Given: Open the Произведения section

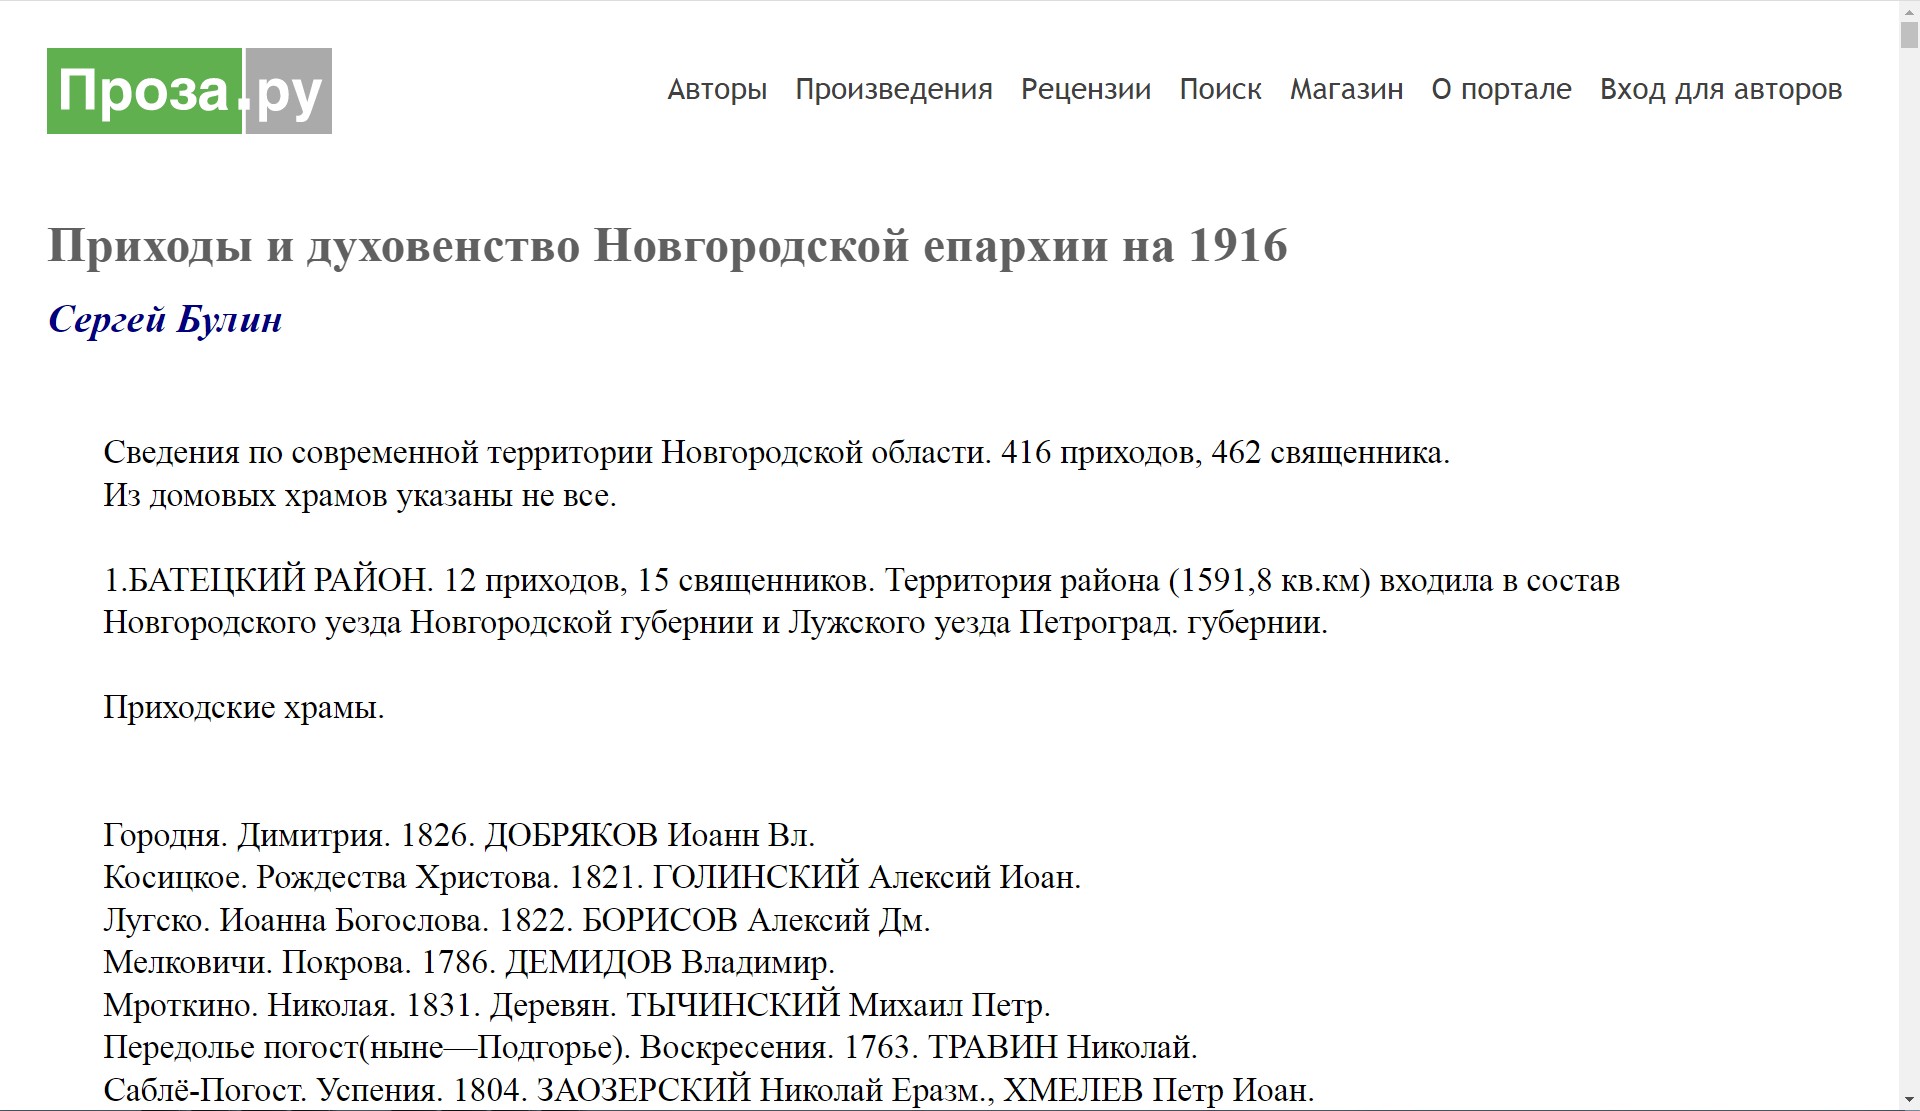Looking at the screenshot, I should point(894,89).
